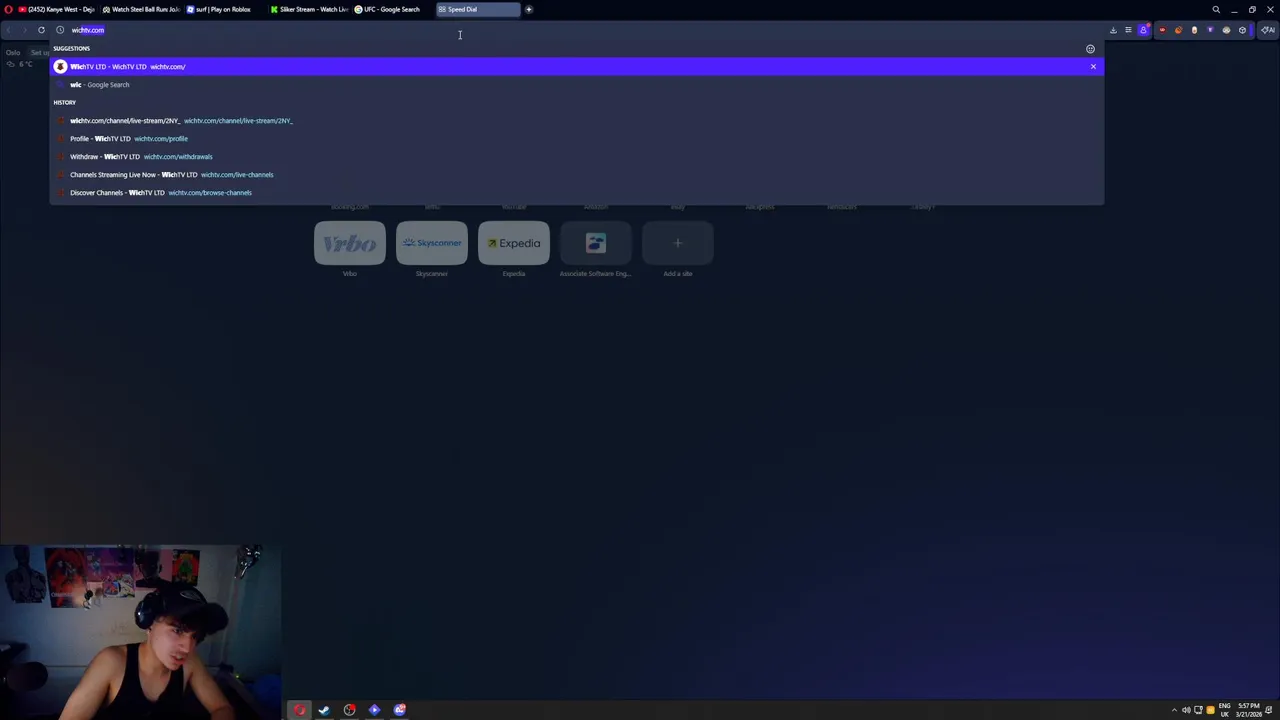Open the AI assistant button
This screenshot has height=720, width=1280.
1267,30
